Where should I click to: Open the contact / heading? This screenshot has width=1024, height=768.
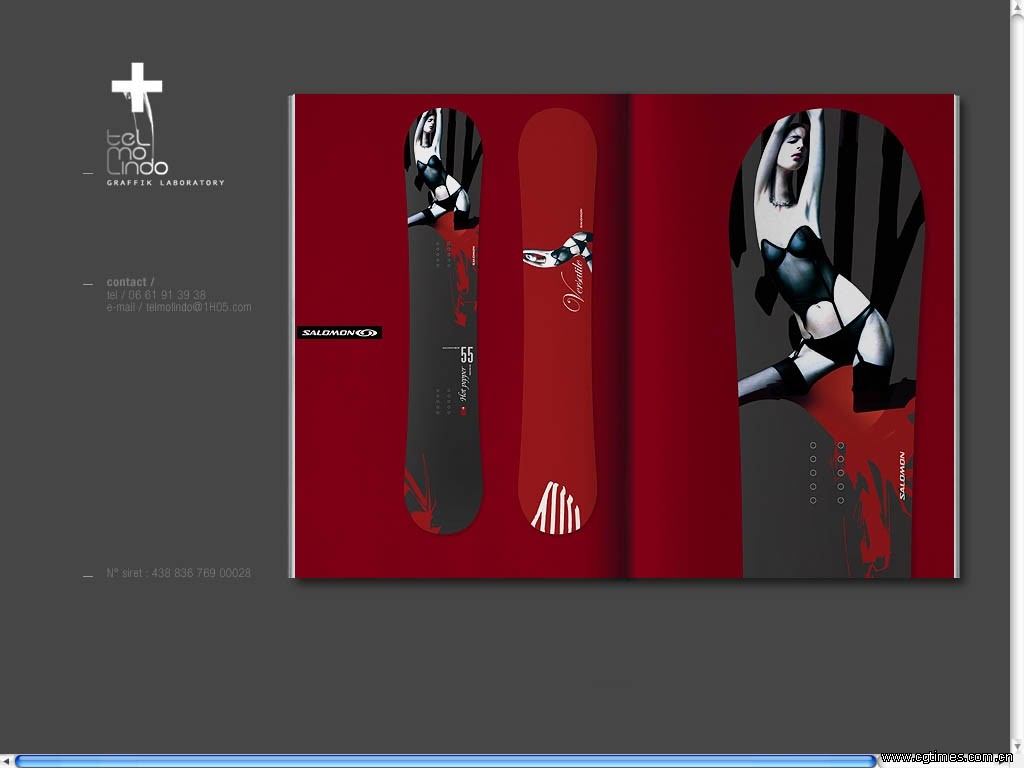click(x=130, y=282)
